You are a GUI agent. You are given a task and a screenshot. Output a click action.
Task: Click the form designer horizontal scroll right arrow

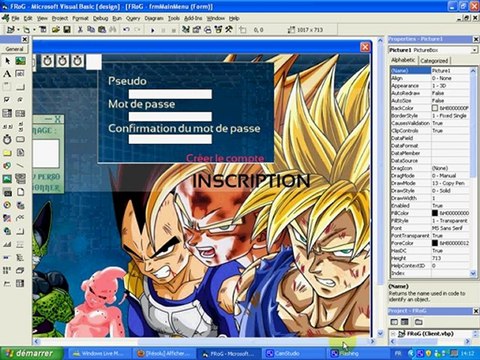pyautogui.click(x=372, y=341)
